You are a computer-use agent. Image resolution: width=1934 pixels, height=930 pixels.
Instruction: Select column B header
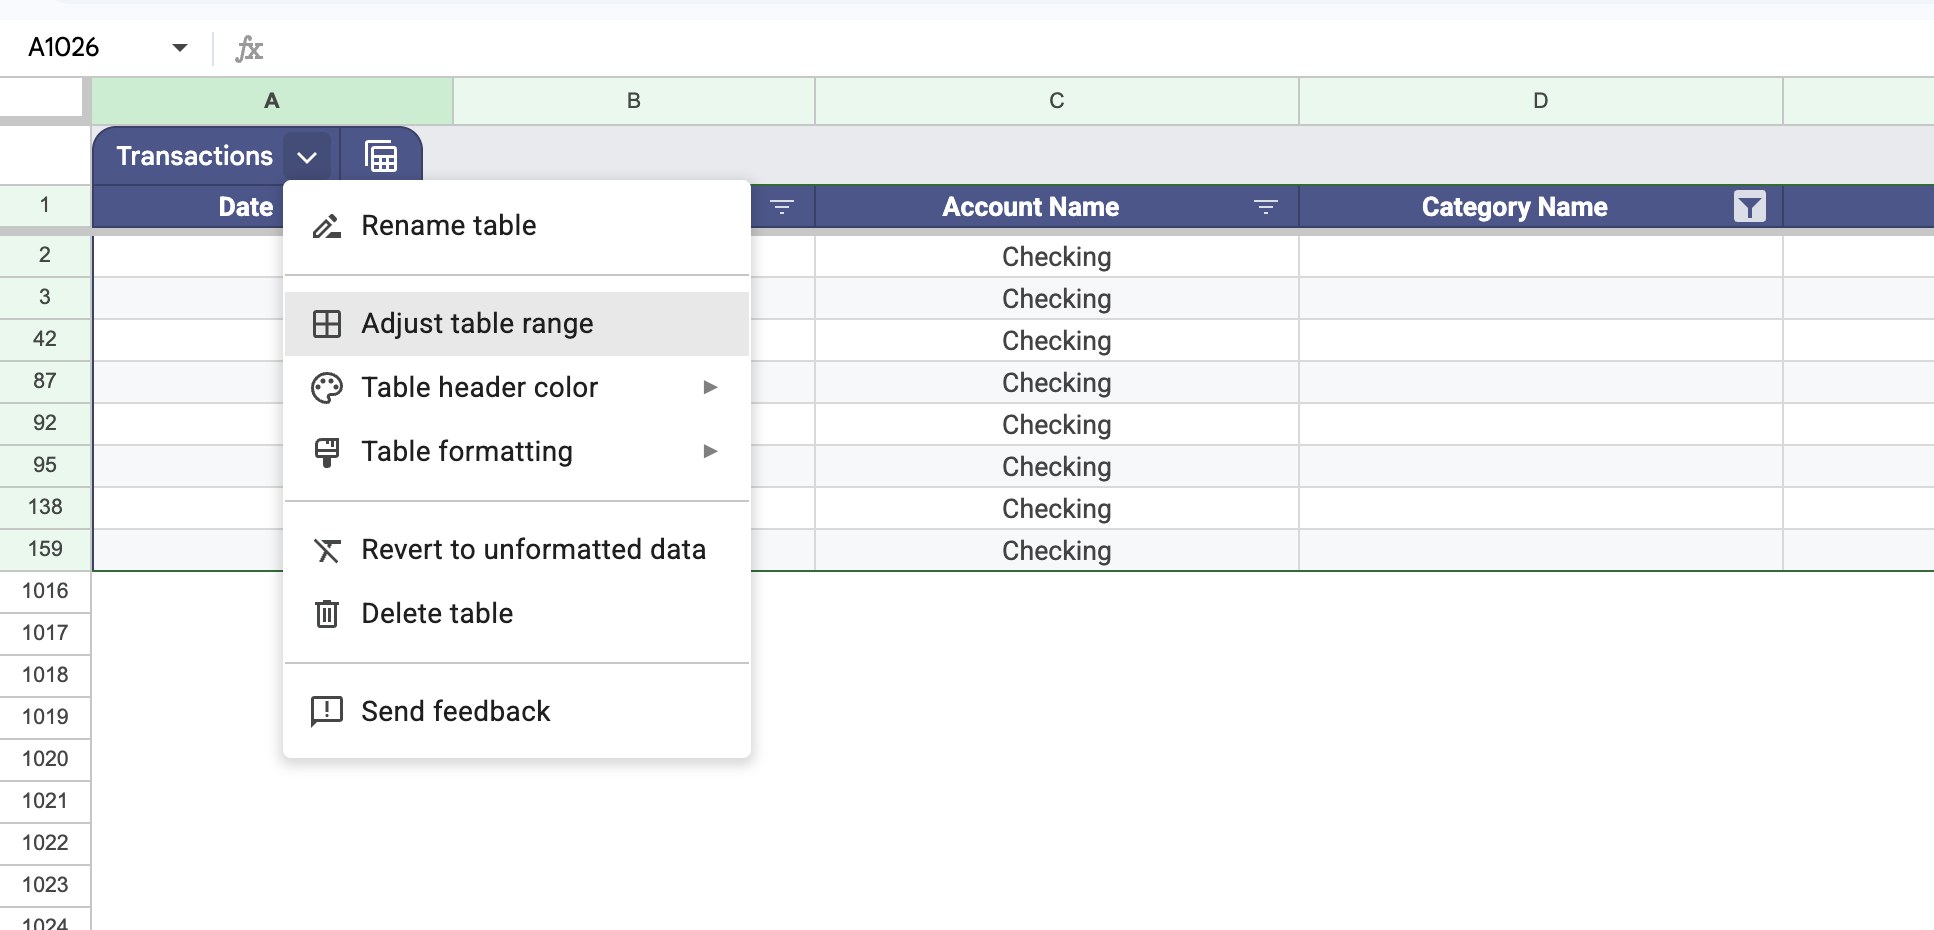(634, 101)
